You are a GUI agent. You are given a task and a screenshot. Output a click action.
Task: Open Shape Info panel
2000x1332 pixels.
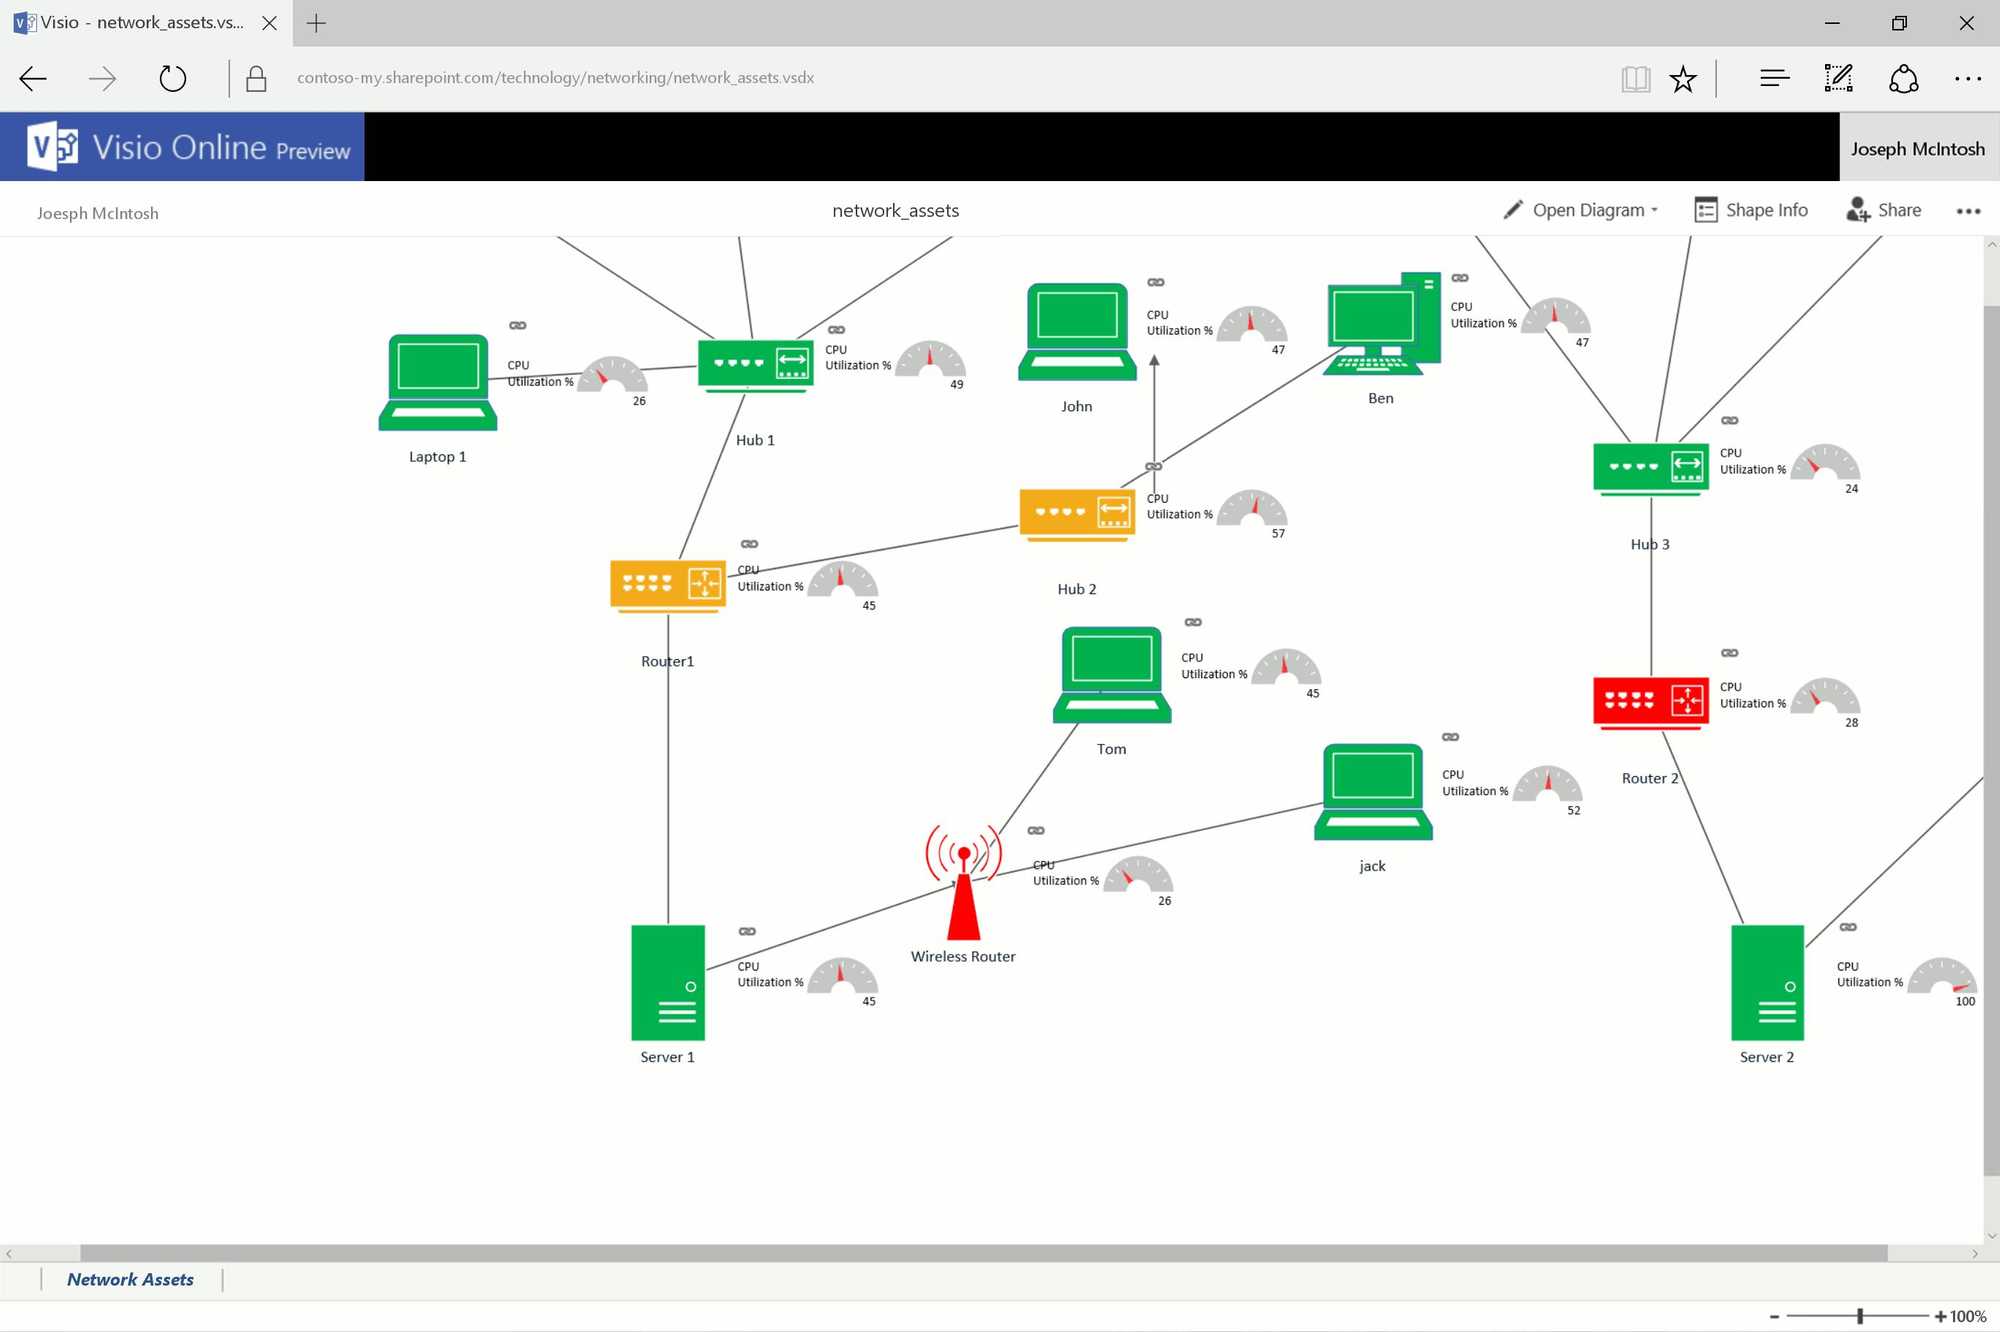click(x=1750, y=210)
